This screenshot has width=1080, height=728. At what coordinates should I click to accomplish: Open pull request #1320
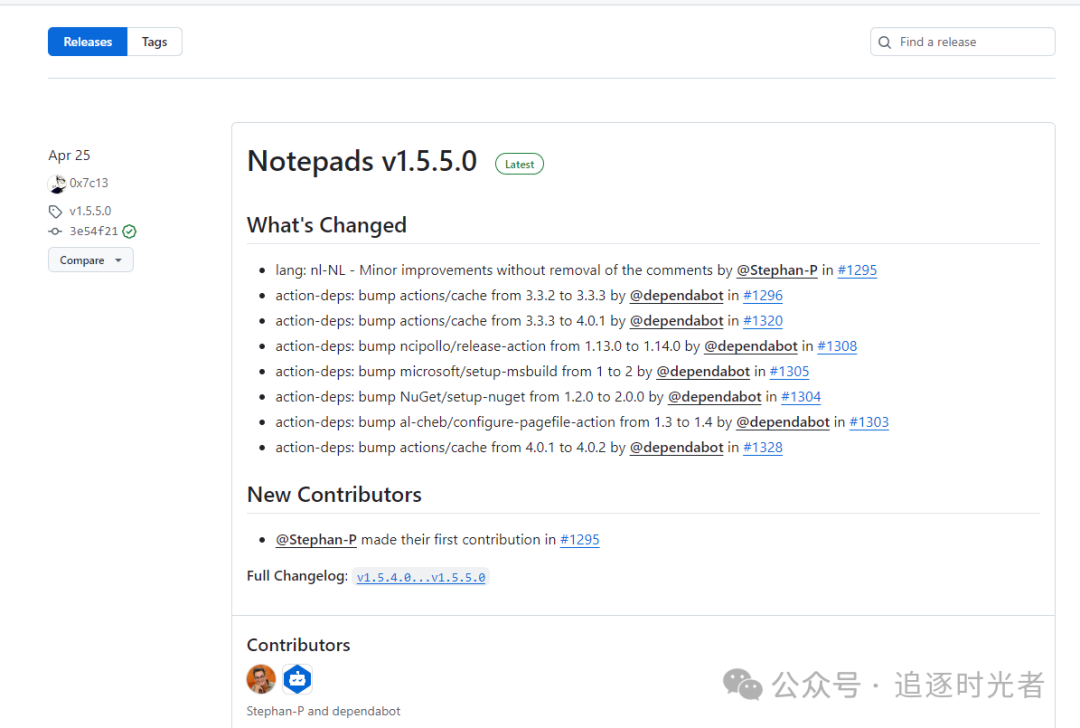click(x=762, y=321)
